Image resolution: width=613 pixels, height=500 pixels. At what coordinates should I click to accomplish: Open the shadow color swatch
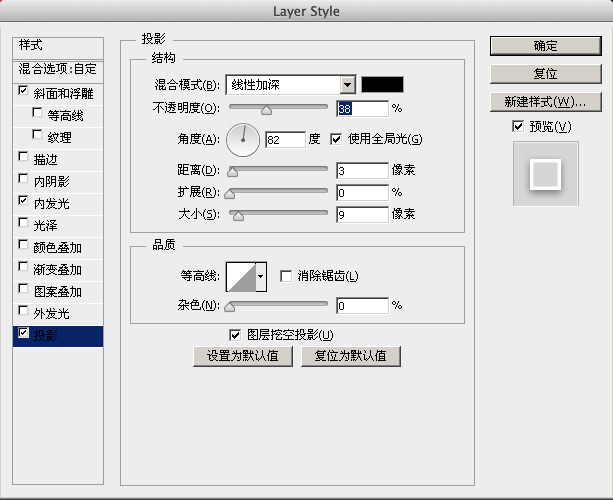pyautogui.click(x=382, y=84)
